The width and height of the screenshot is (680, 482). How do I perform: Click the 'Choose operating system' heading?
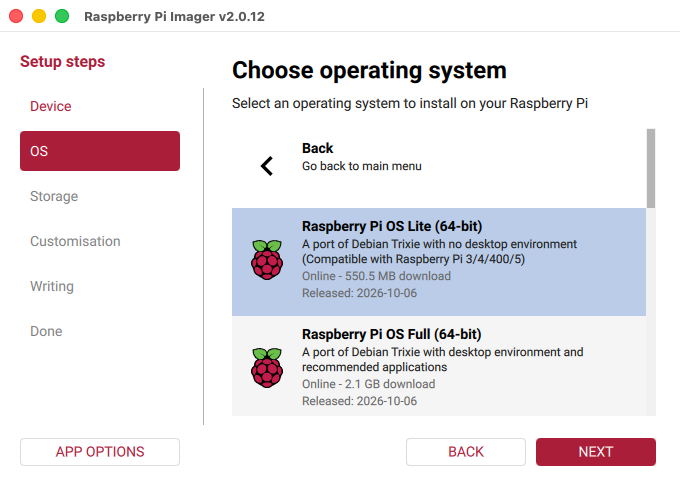click(369, 70)
